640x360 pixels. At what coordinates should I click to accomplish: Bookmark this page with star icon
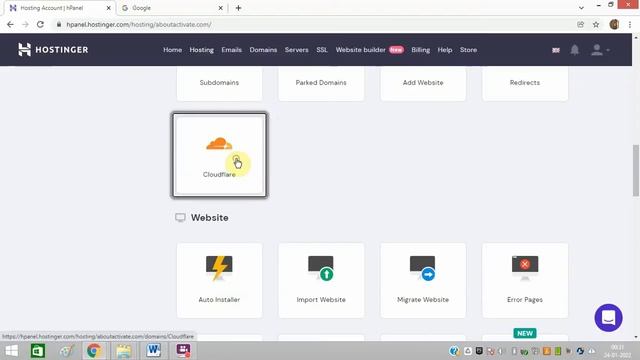coord(596,24)
